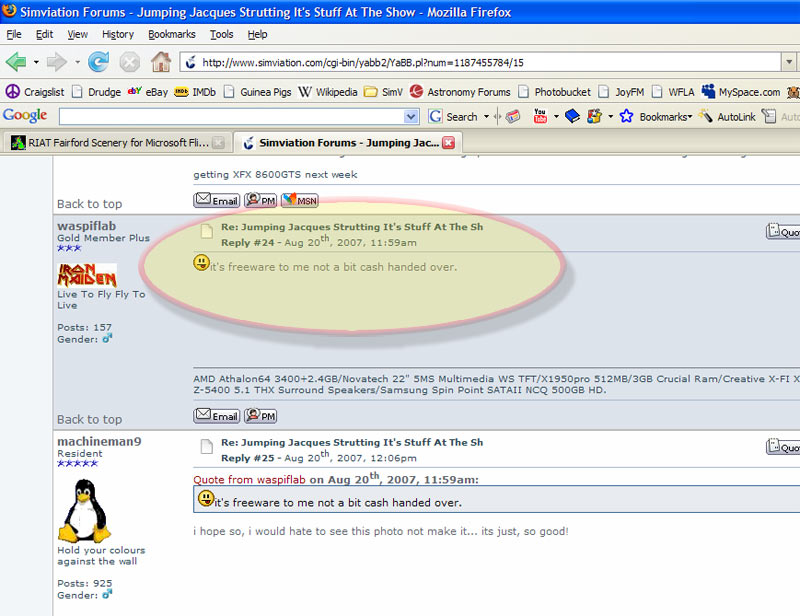Click machineman9's penguin avatar
800x616 pixels.
pyautogui.click(x=84, y=510)
